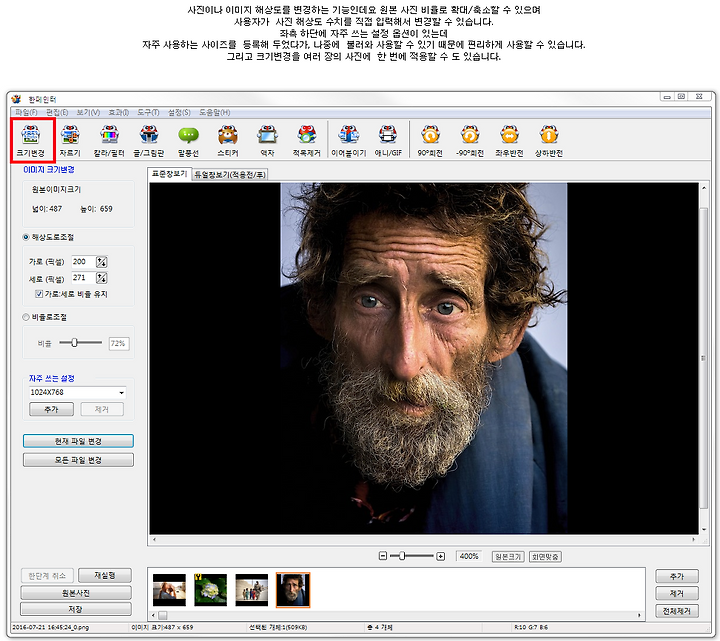Click the zoom-out minus icon below preview
The width and height of the screenshot is (720, 641).
click(x=383, y=556)
